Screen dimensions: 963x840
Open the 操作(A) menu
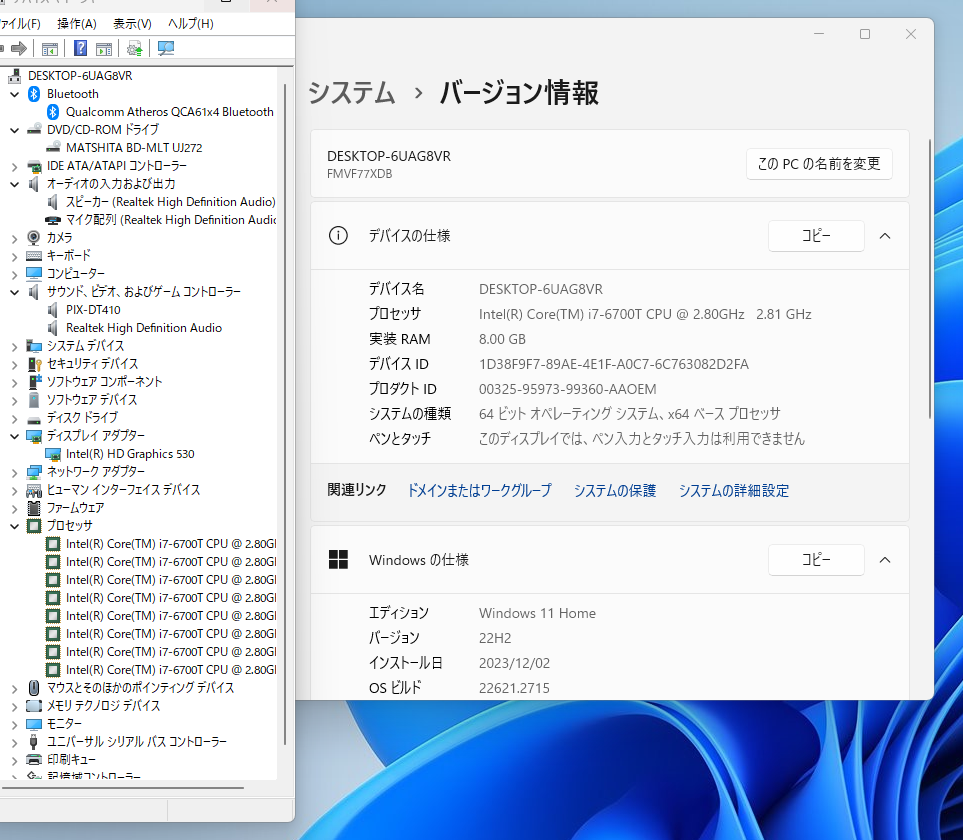[77, 23]
